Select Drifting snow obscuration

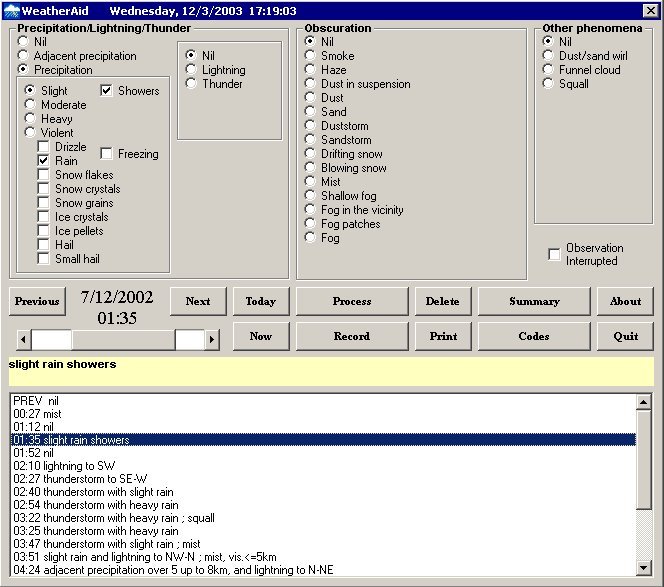tap(310, 153)
